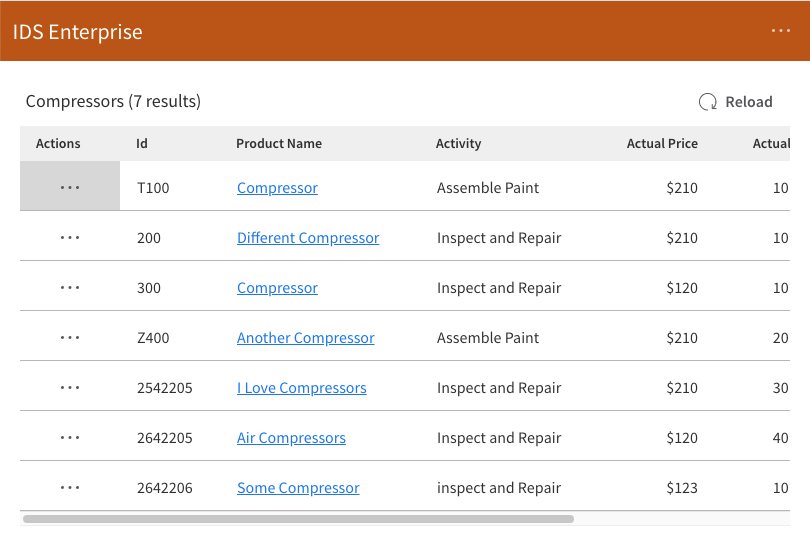Open actions menu for row 300
810x547 pixels.
click(70, 287)
